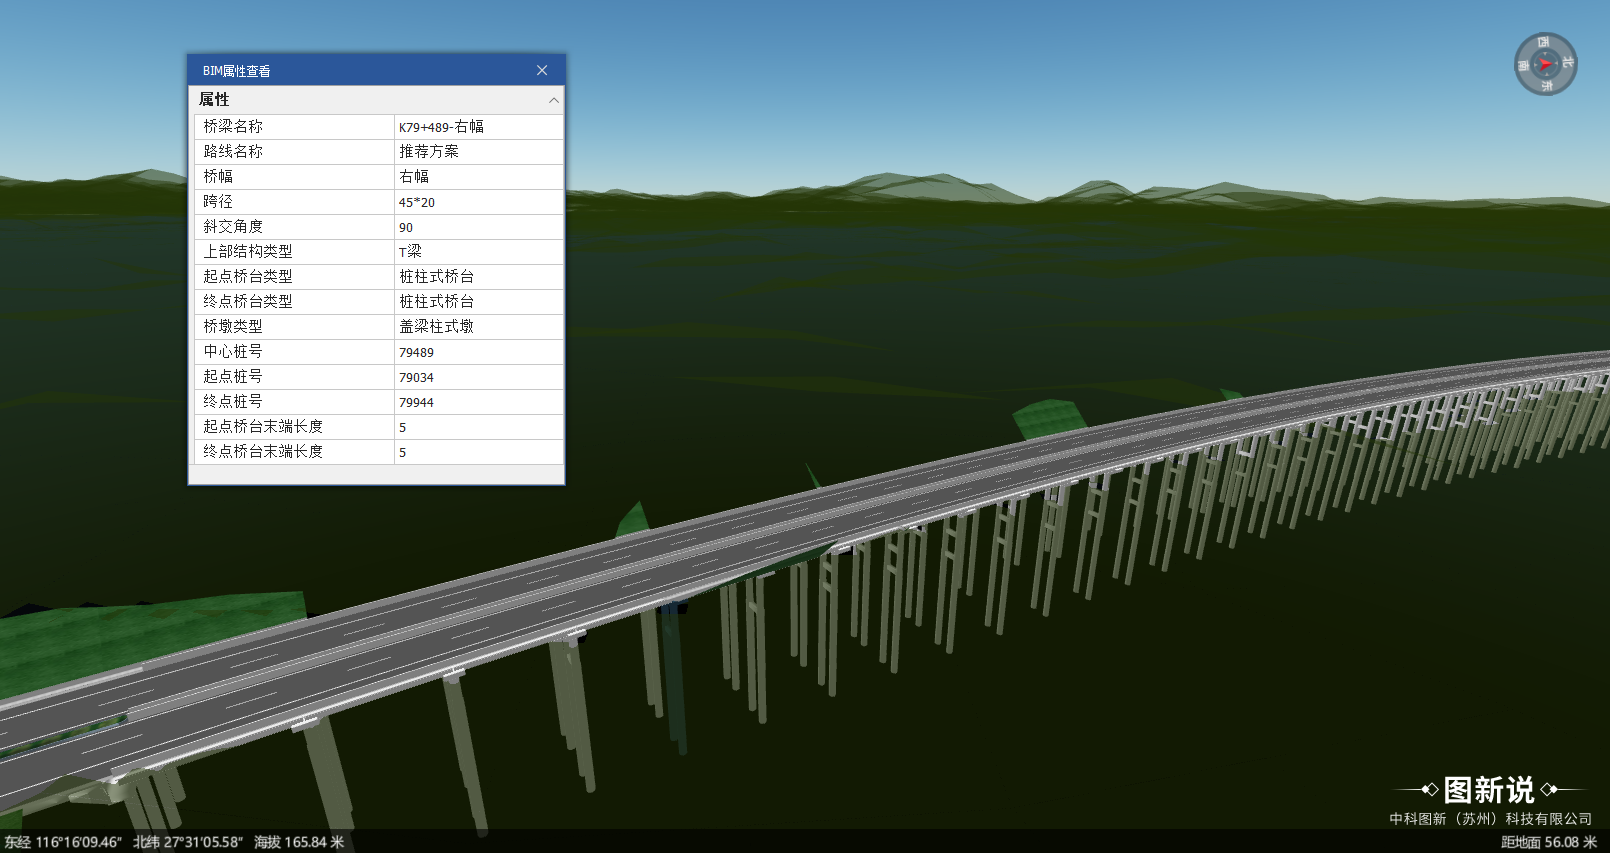Screen dimensions: 1610x853
Task: Click the 海拔 165.84 米 altitude readout
Action: [x=299, y=842]
